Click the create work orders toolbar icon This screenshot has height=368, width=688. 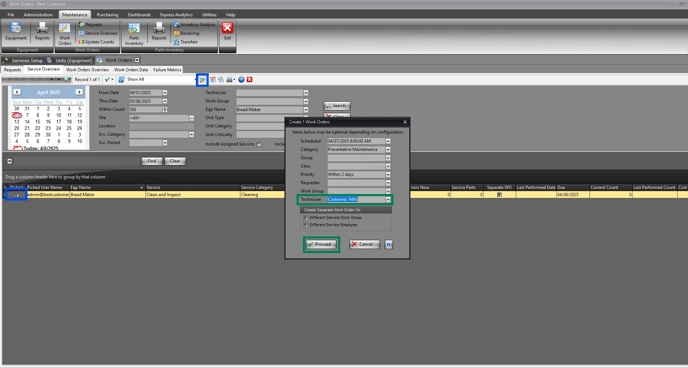coord(202,80)
